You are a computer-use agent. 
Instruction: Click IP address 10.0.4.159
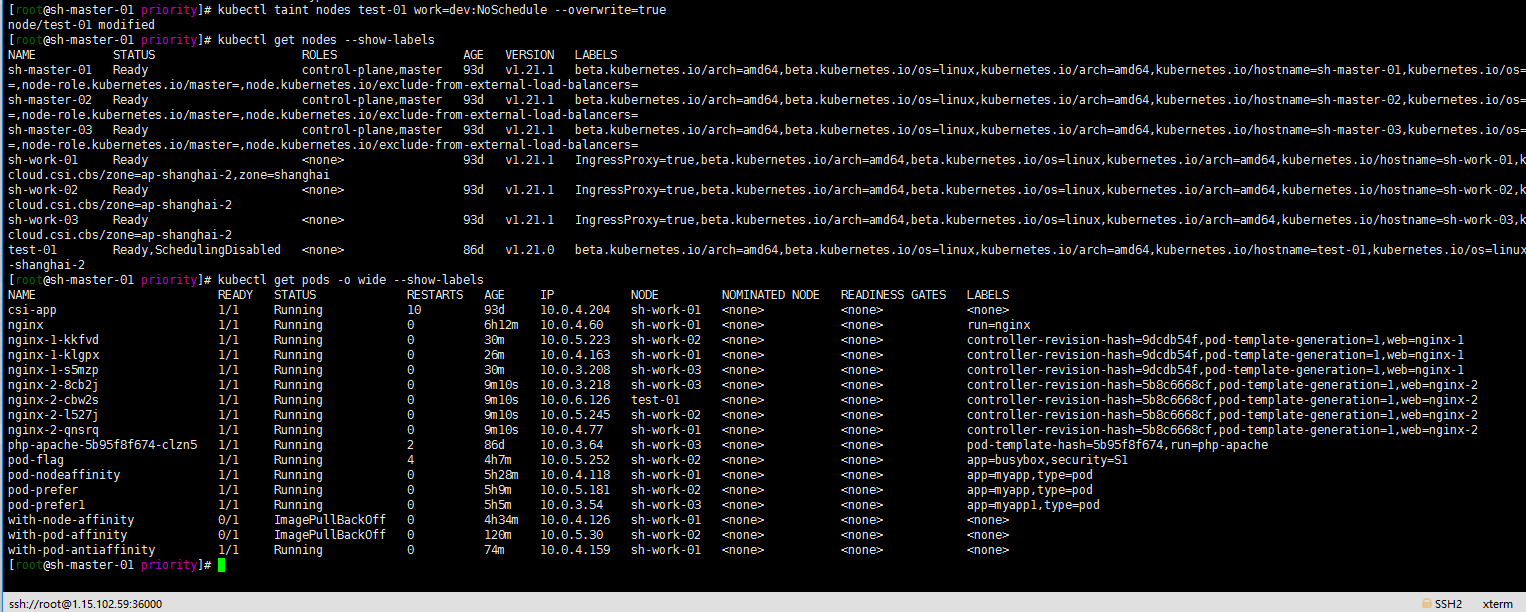coord(575,549)
